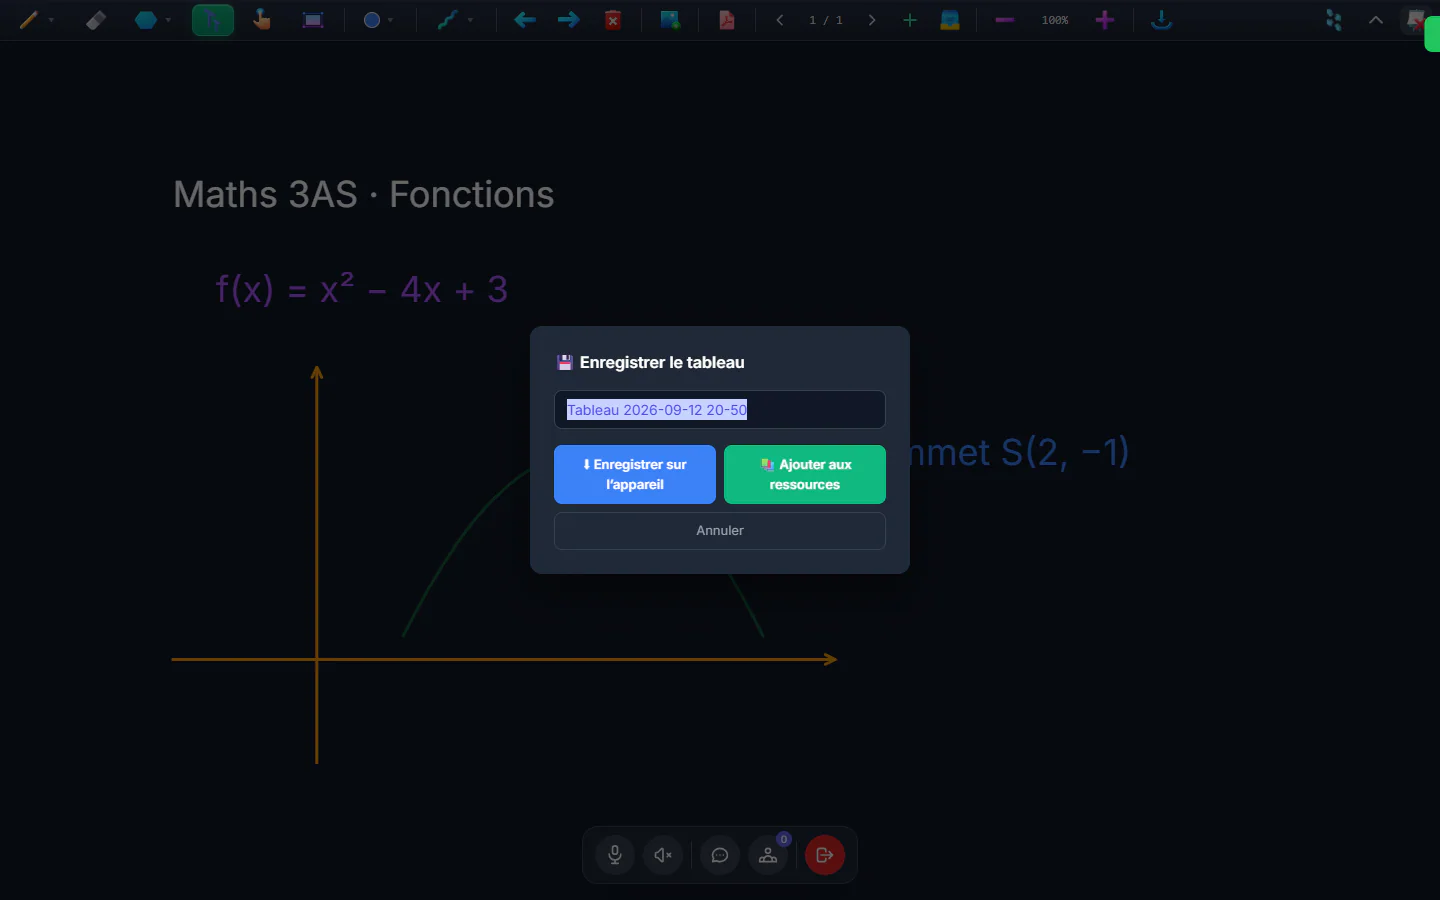Click the 100% zoom level readout

(x=1055, y=20)
